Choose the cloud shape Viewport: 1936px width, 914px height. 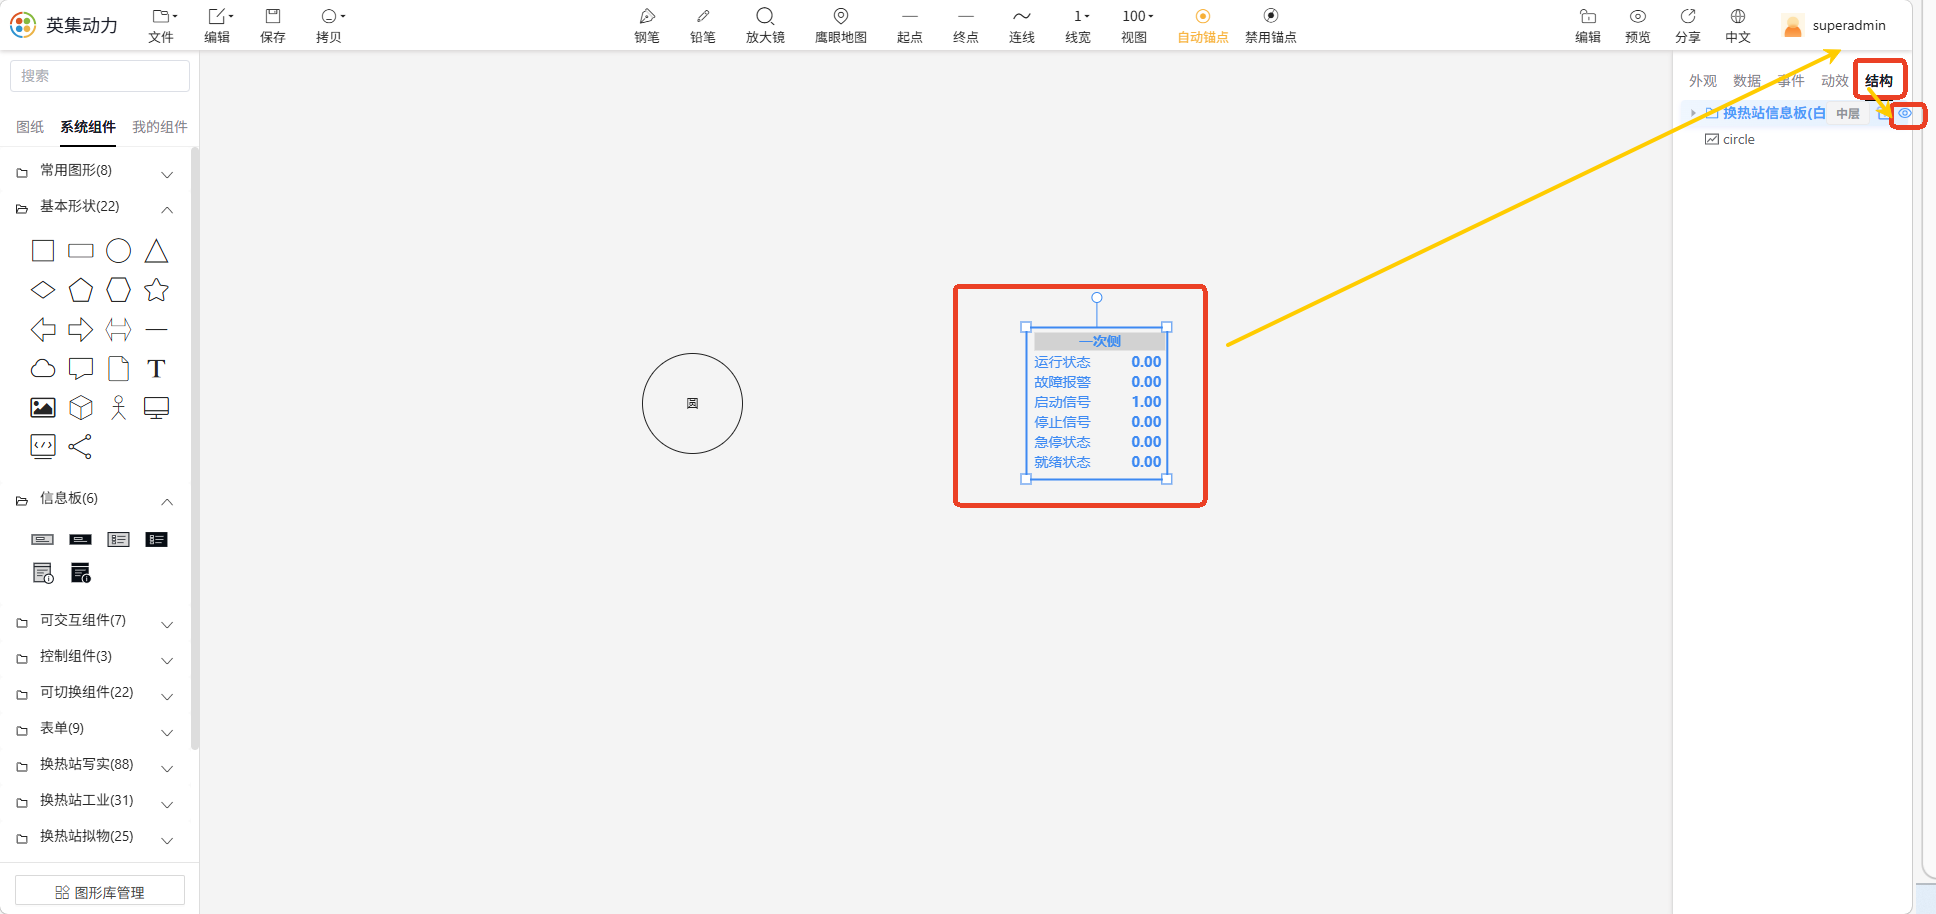(x=43, y=368)
